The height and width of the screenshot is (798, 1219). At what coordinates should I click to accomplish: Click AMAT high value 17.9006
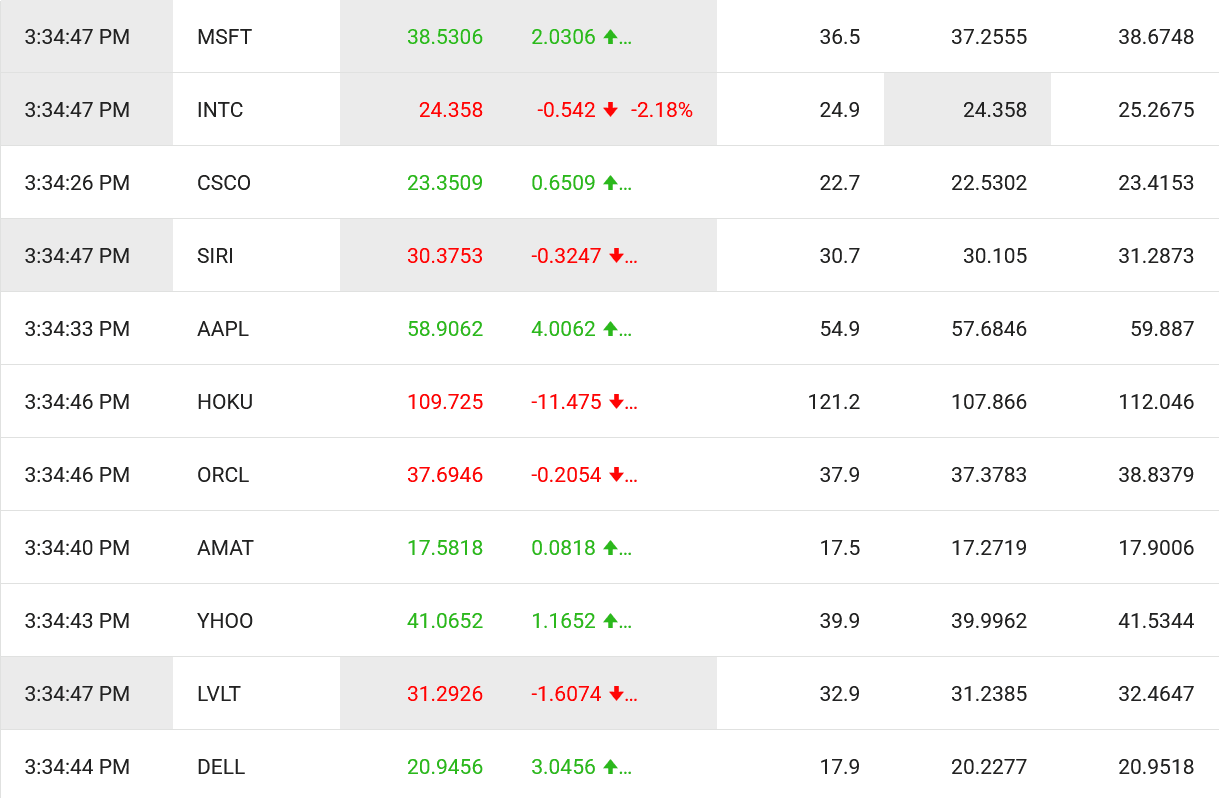point(1156,548)
